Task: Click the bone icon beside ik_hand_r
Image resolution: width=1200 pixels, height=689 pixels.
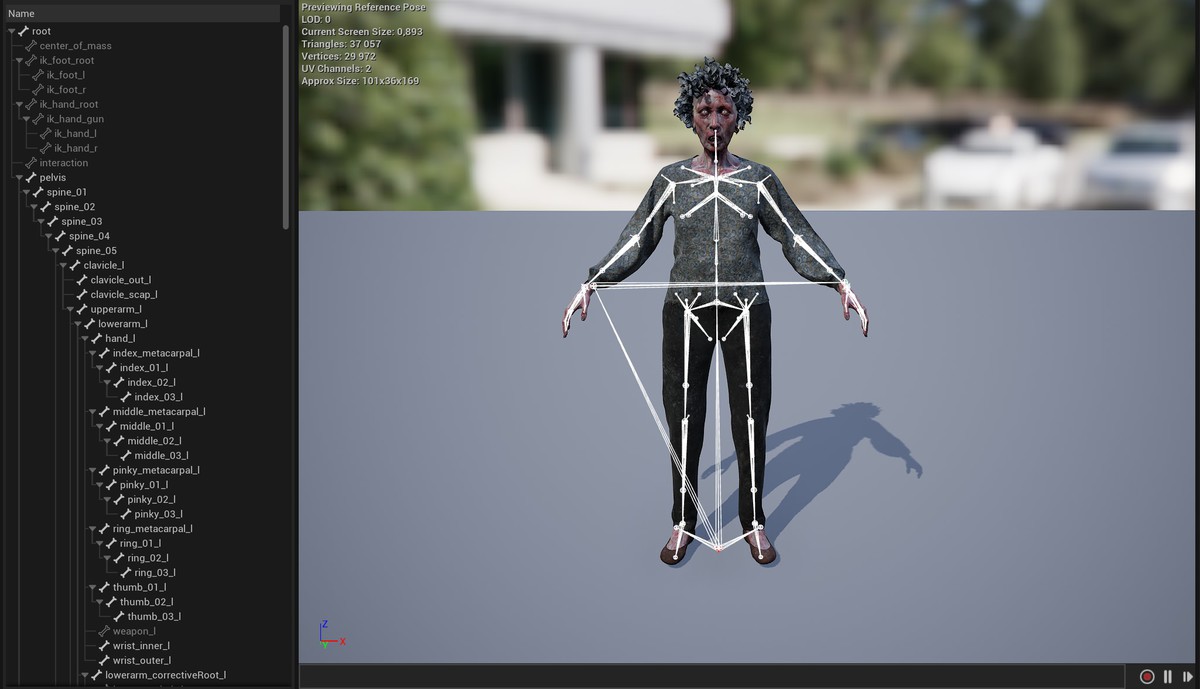Action: coord(45,148)
